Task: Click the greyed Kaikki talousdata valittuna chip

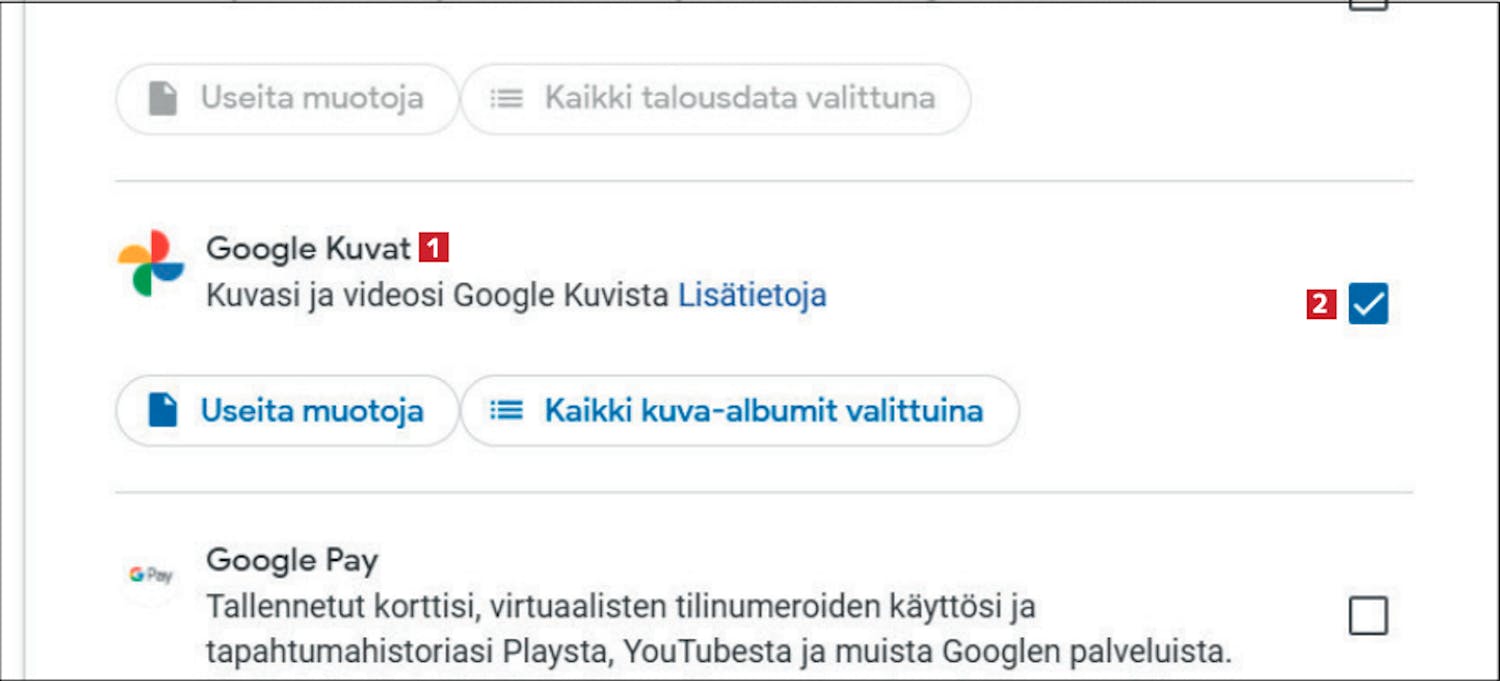Action: click(x=715, y=98)
